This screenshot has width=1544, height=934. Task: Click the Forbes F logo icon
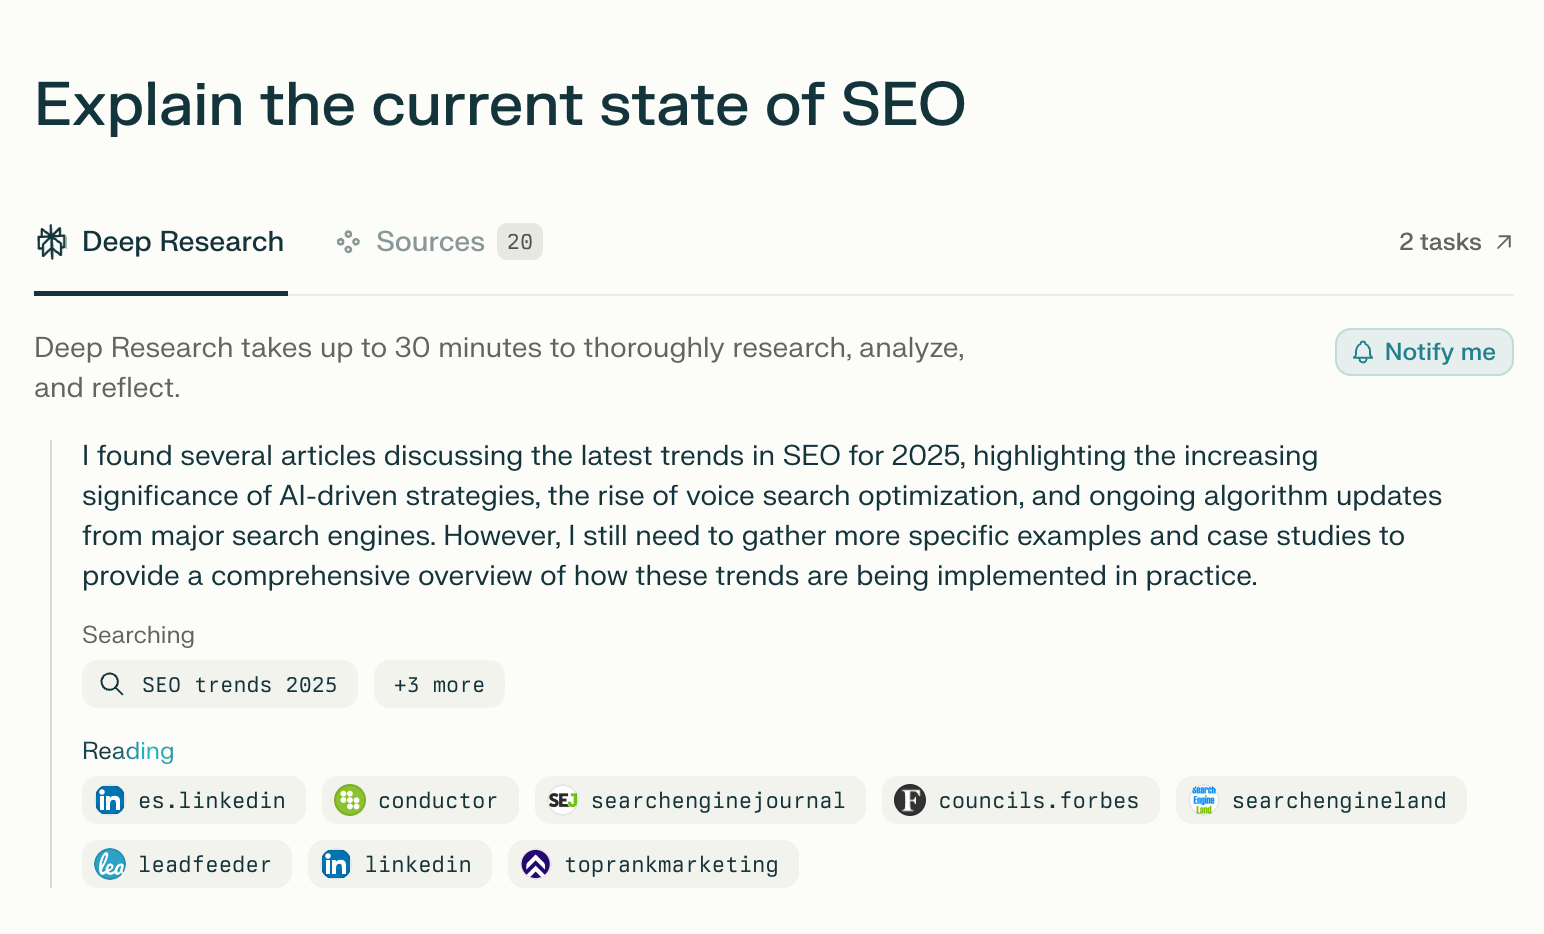[910, 800]
